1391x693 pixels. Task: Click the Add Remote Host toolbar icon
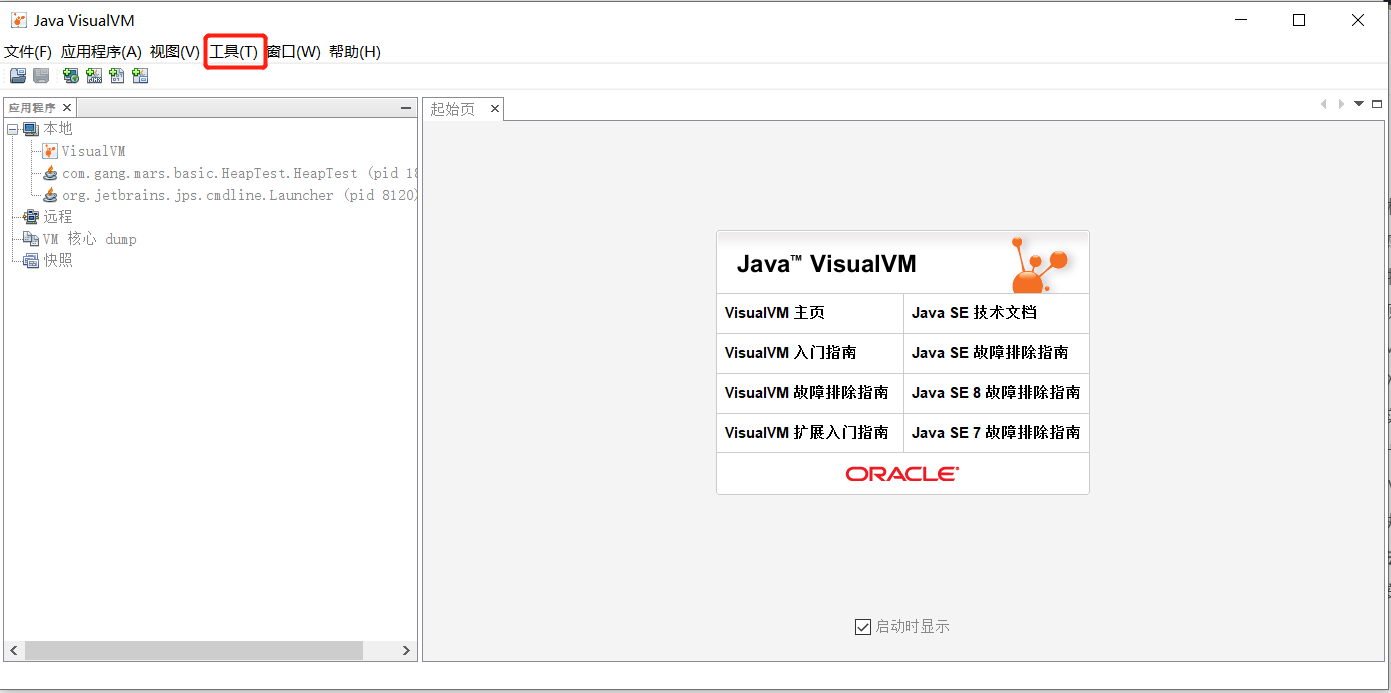coord(70,76)
